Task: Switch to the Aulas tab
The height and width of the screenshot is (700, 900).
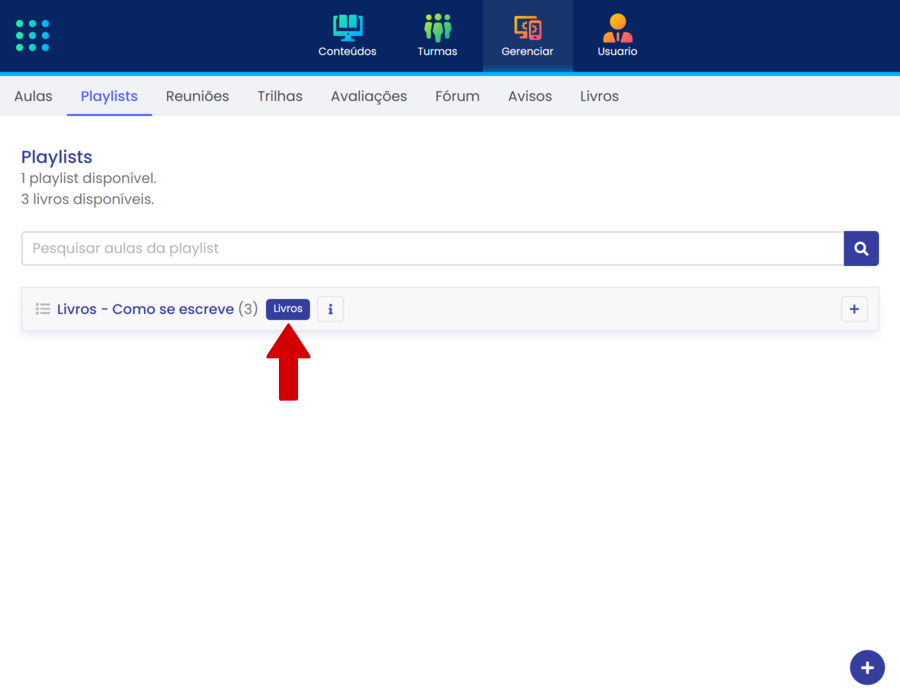Action: (33, 97)
